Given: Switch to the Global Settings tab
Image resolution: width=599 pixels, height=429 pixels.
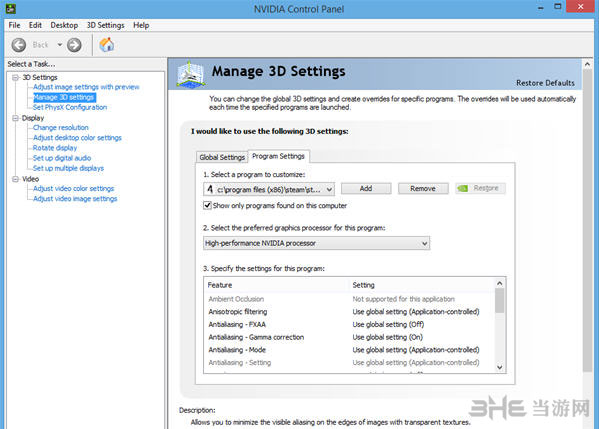Looking at the screenshot, I should [222, 157].
